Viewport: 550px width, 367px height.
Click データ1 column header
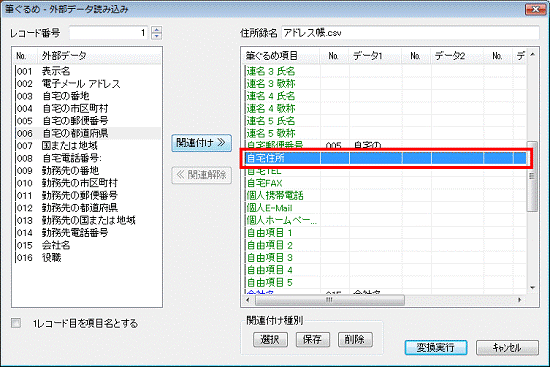(x=376, y=55)
